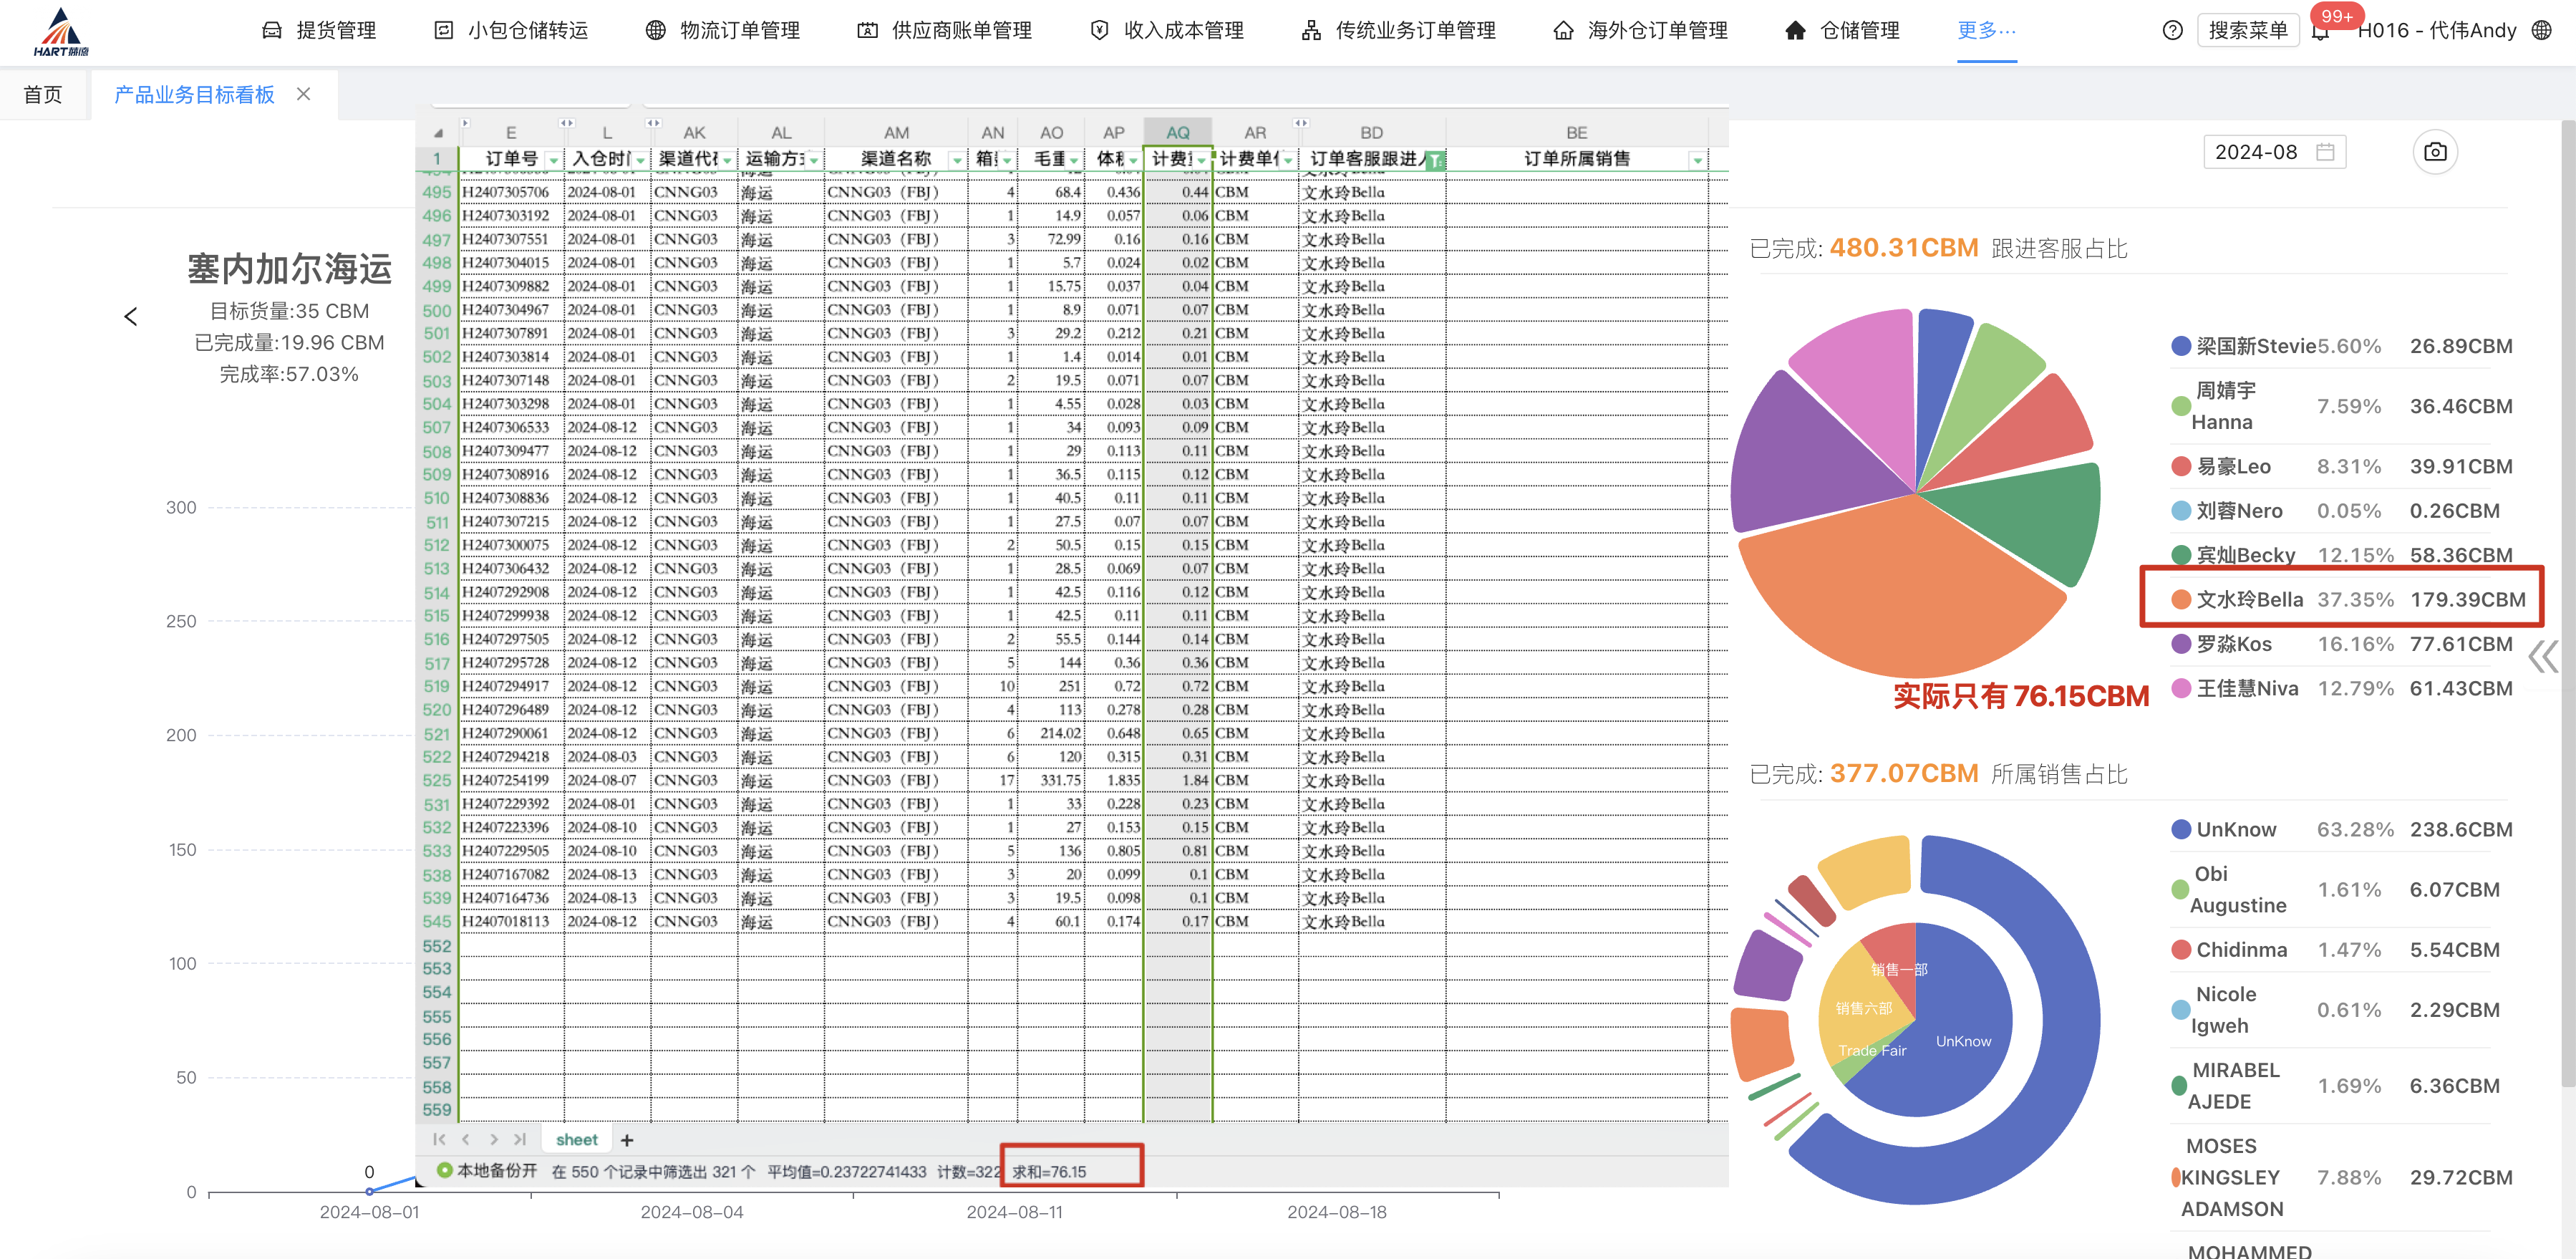
Task: Click the help question mark icon
Action: (x=2172, y=31)
